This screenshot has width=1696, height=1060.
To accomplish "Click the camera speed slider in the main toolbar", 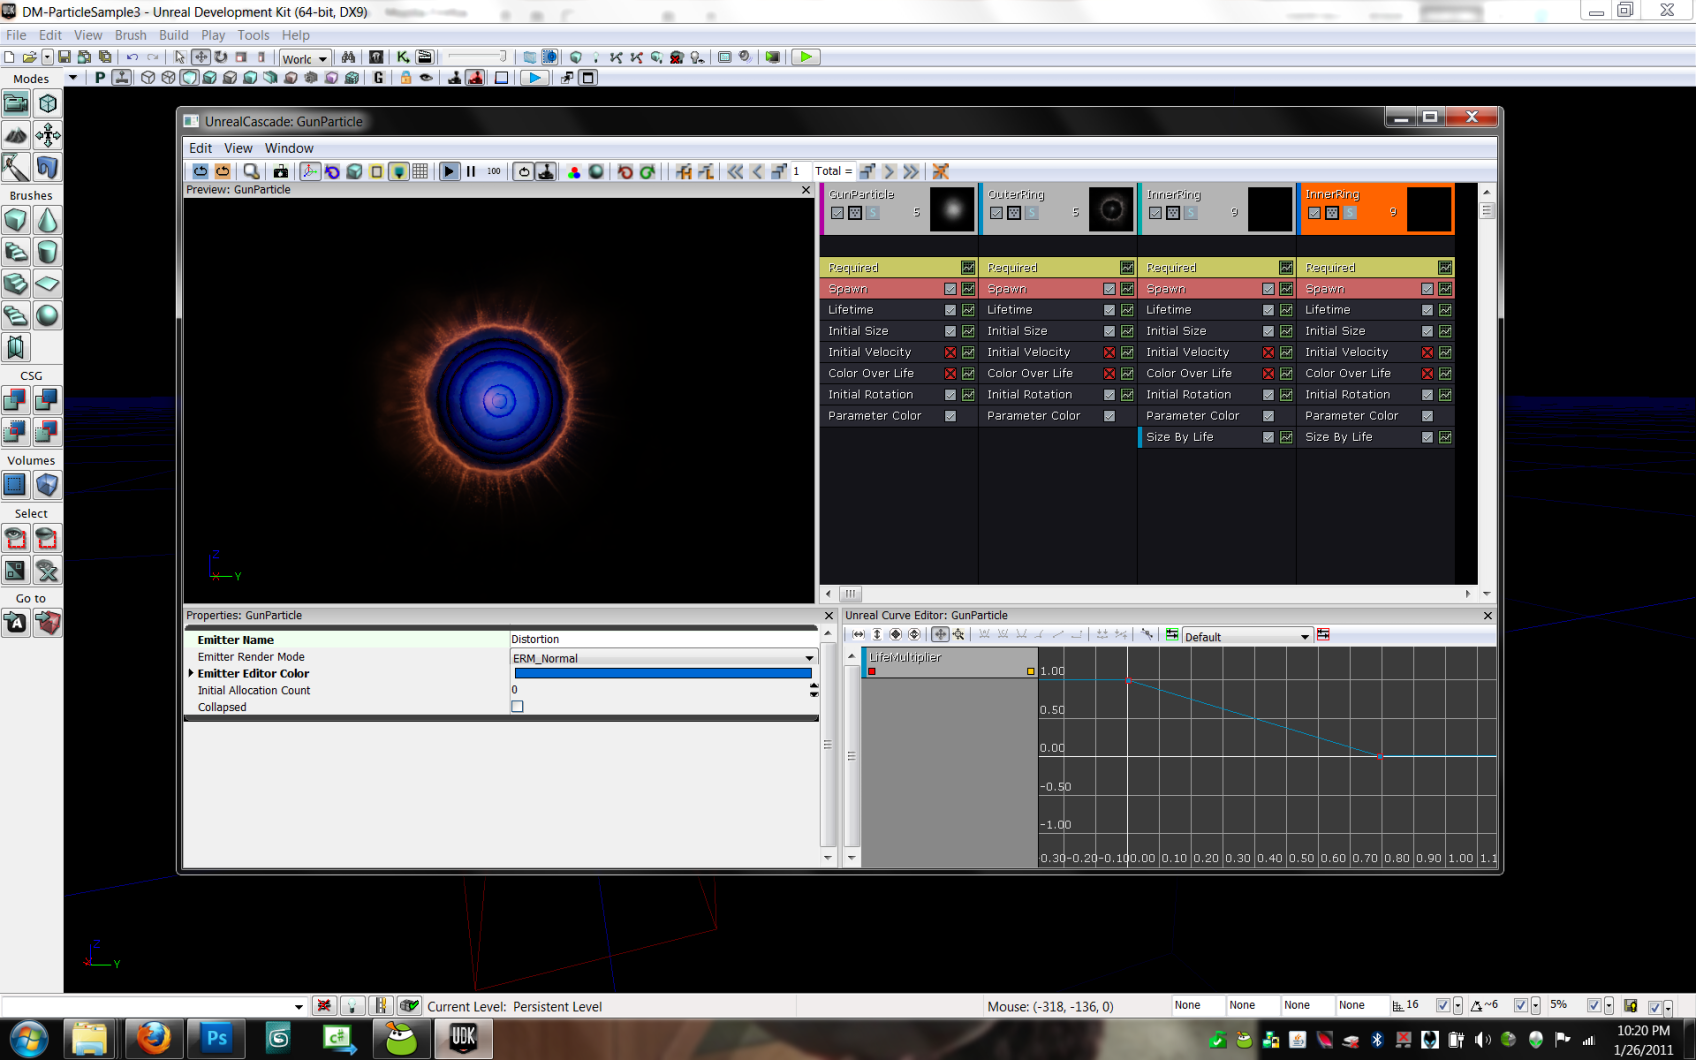I will click(476, 57).
